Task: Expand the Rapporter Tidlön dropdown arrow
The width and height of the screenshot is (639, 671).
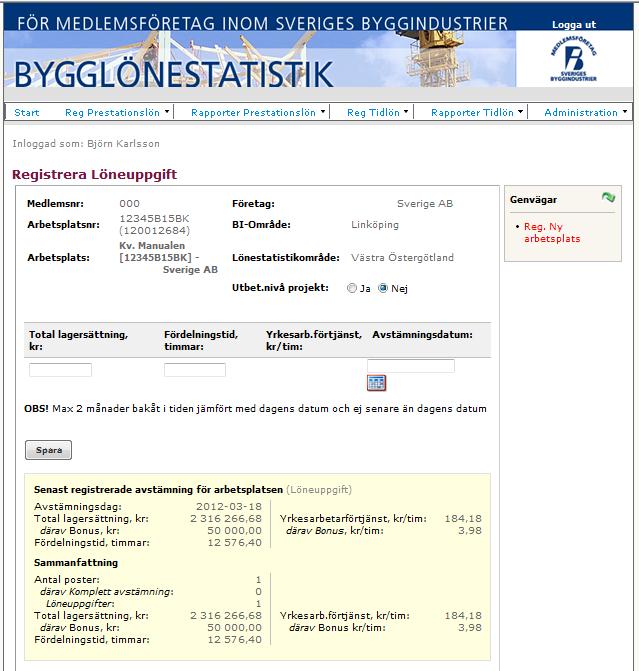Action: 520,111
